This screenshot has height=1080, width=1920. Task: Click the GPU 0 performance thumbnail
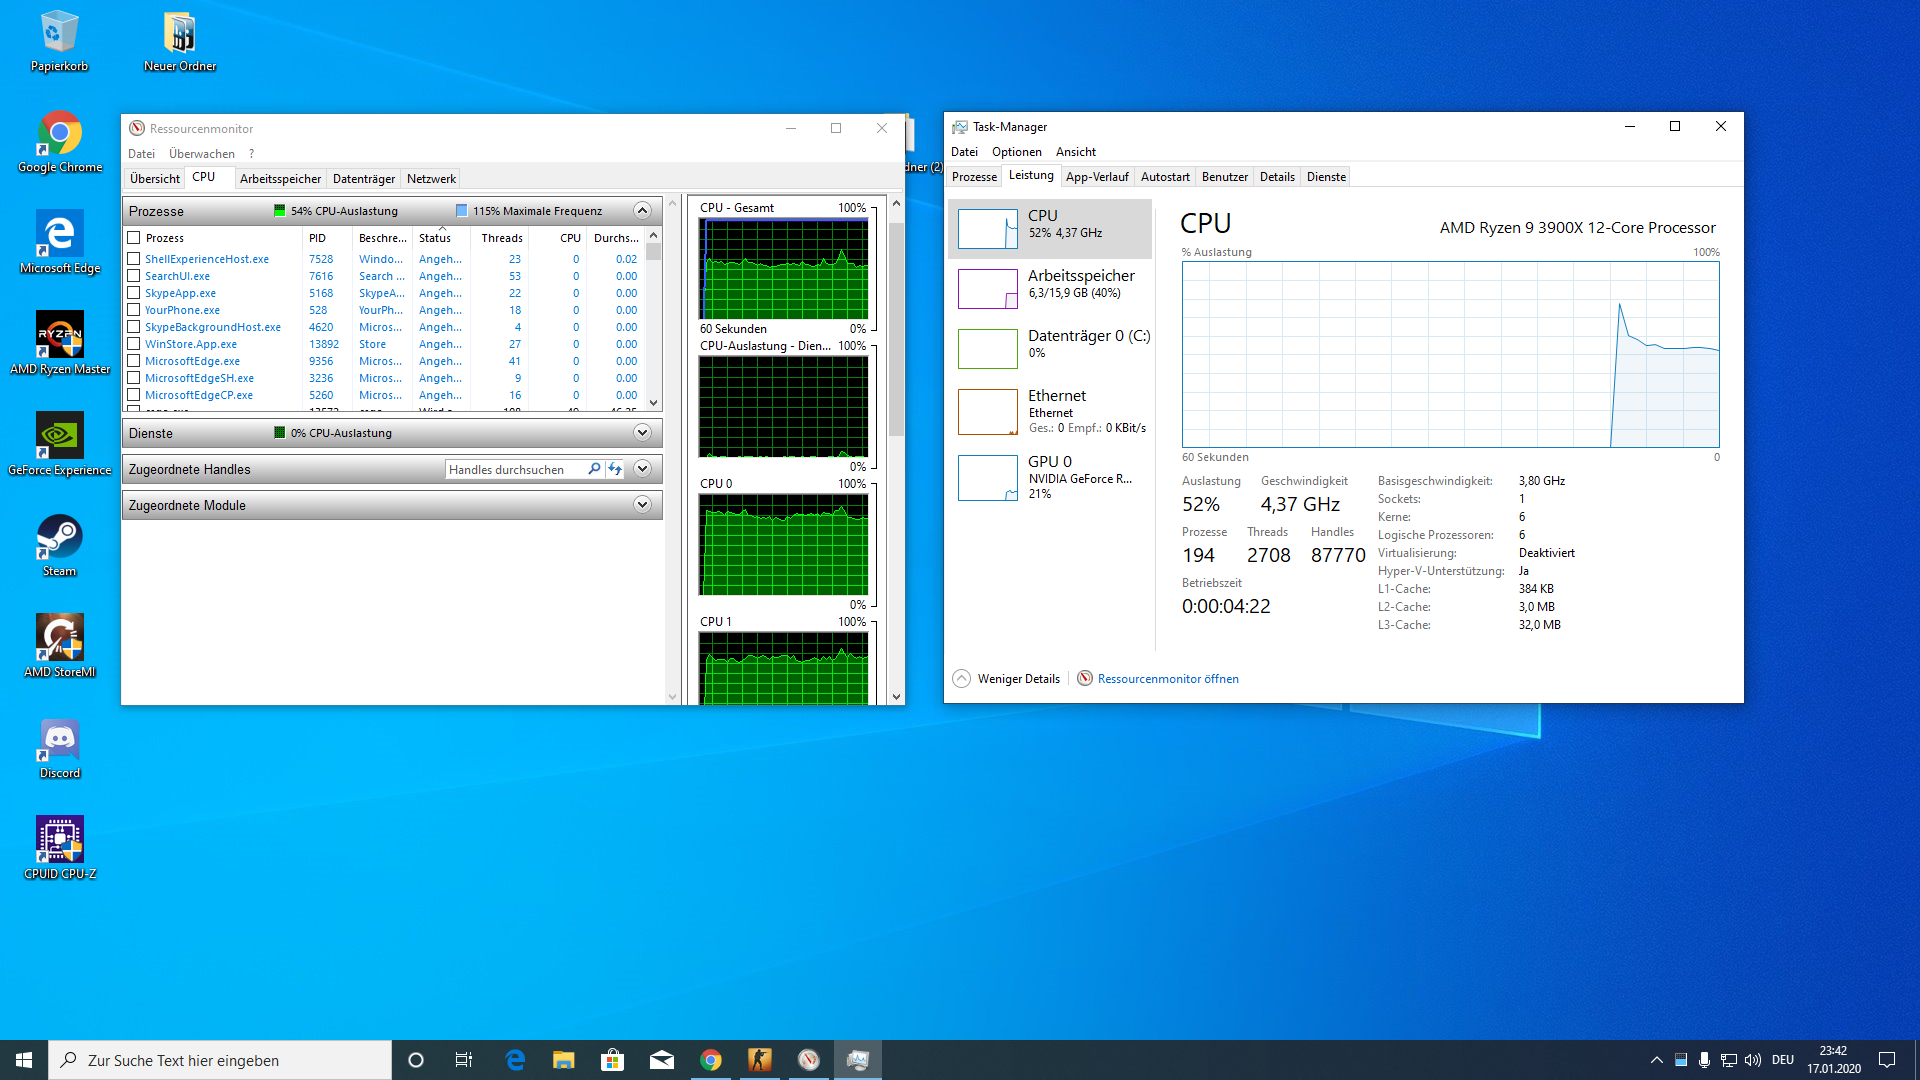[x=987, y=478]
